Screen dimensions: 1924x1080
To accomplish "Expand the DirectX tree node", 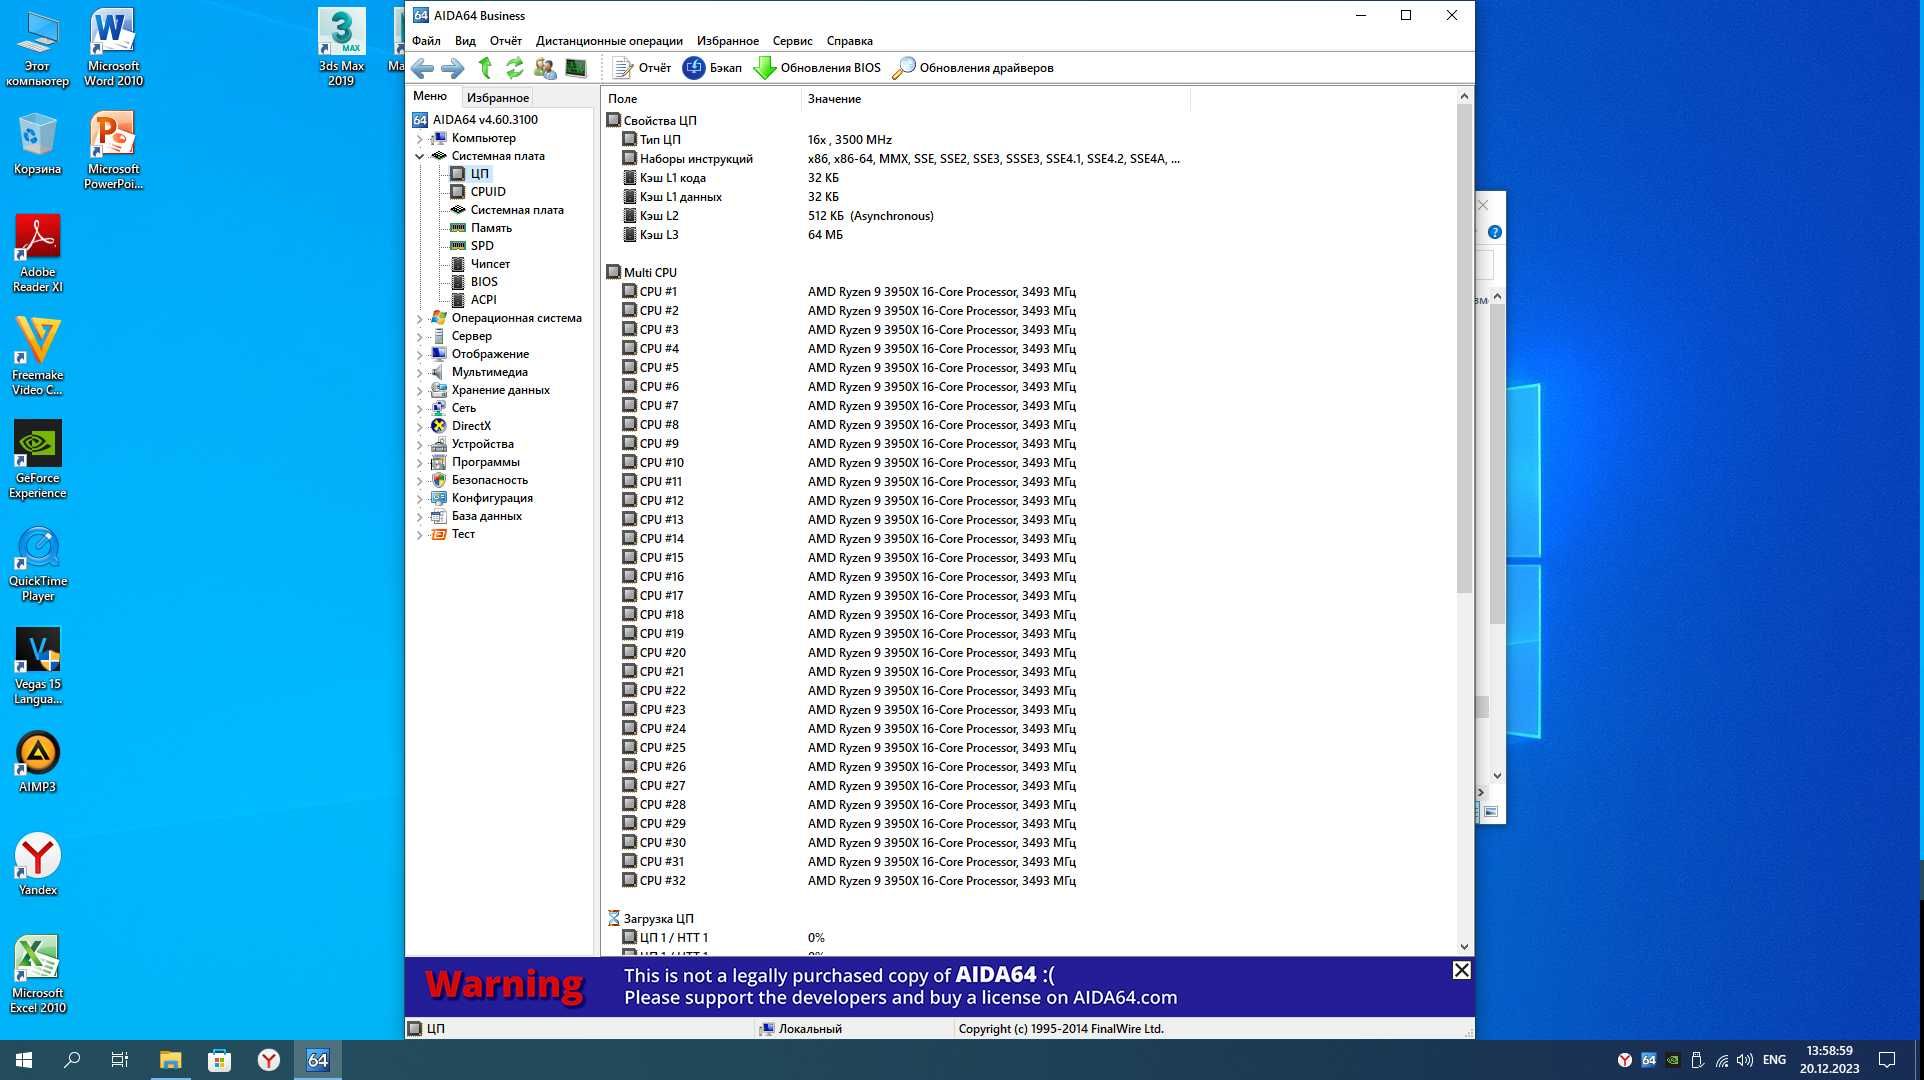I will pos(420,426).
